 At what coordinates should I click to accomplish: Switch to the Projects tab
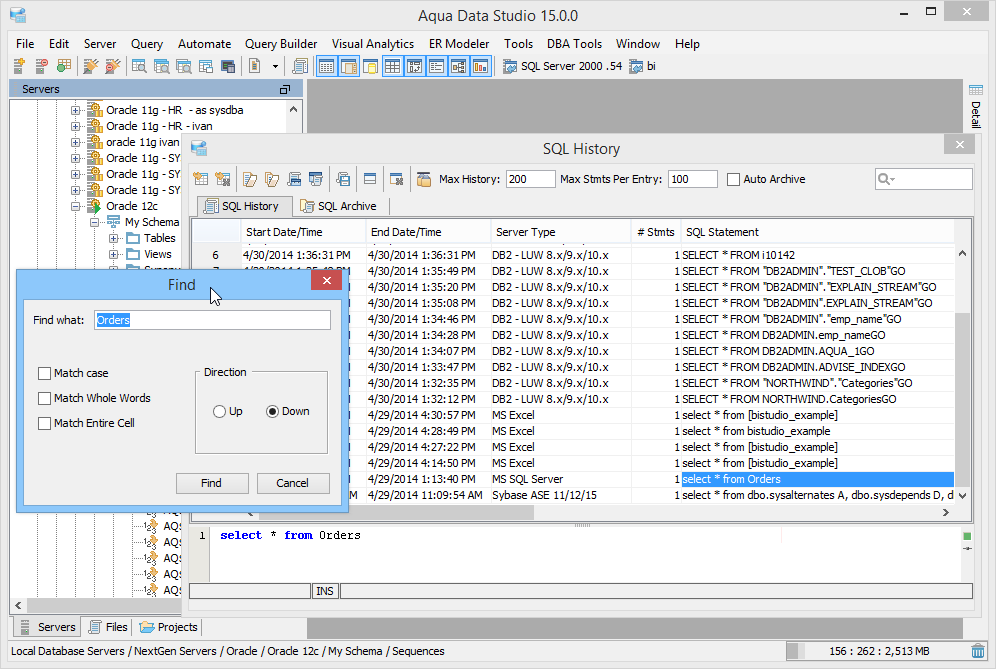point(169,627)
